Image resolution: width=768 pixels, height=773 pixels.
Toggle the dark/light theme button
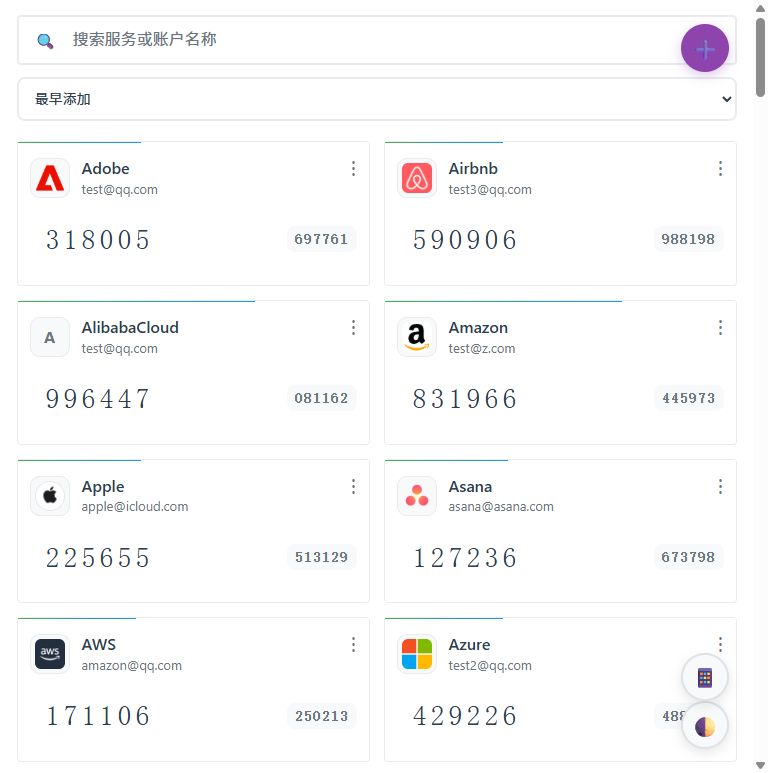click(705, 726)
